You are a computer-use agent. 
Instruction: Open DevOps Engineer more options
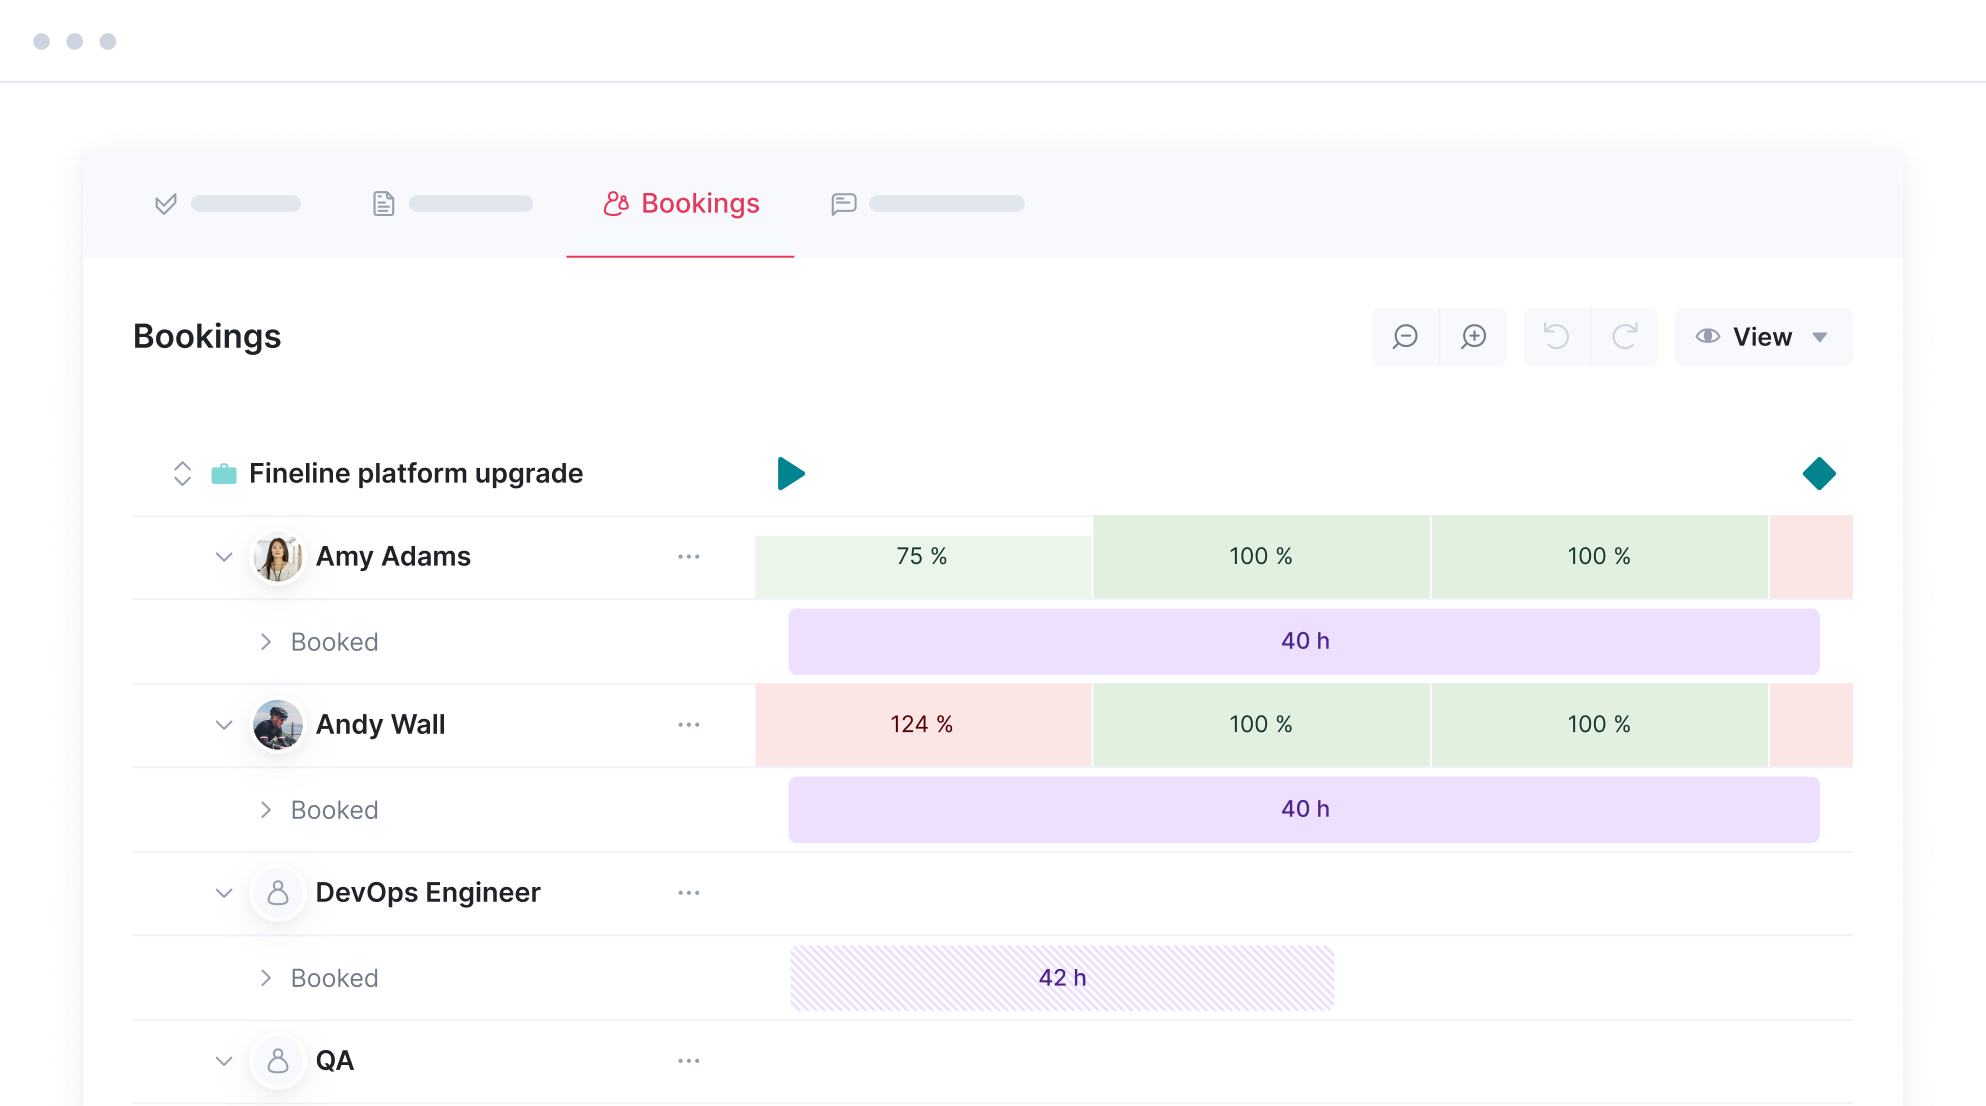pyautogui.click(x=689, y=893)
